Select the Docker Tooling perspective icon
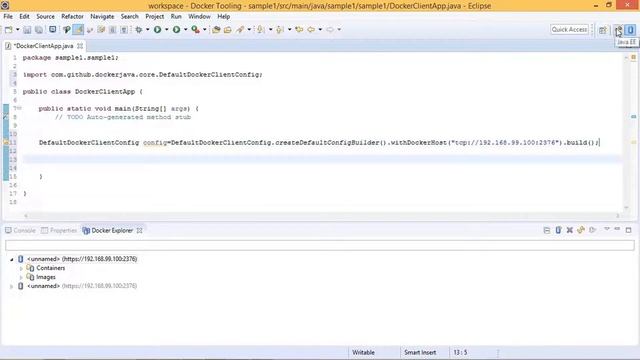Image resolution: width=640 pixels, height=360 pixels. click(x=631, y=30)
